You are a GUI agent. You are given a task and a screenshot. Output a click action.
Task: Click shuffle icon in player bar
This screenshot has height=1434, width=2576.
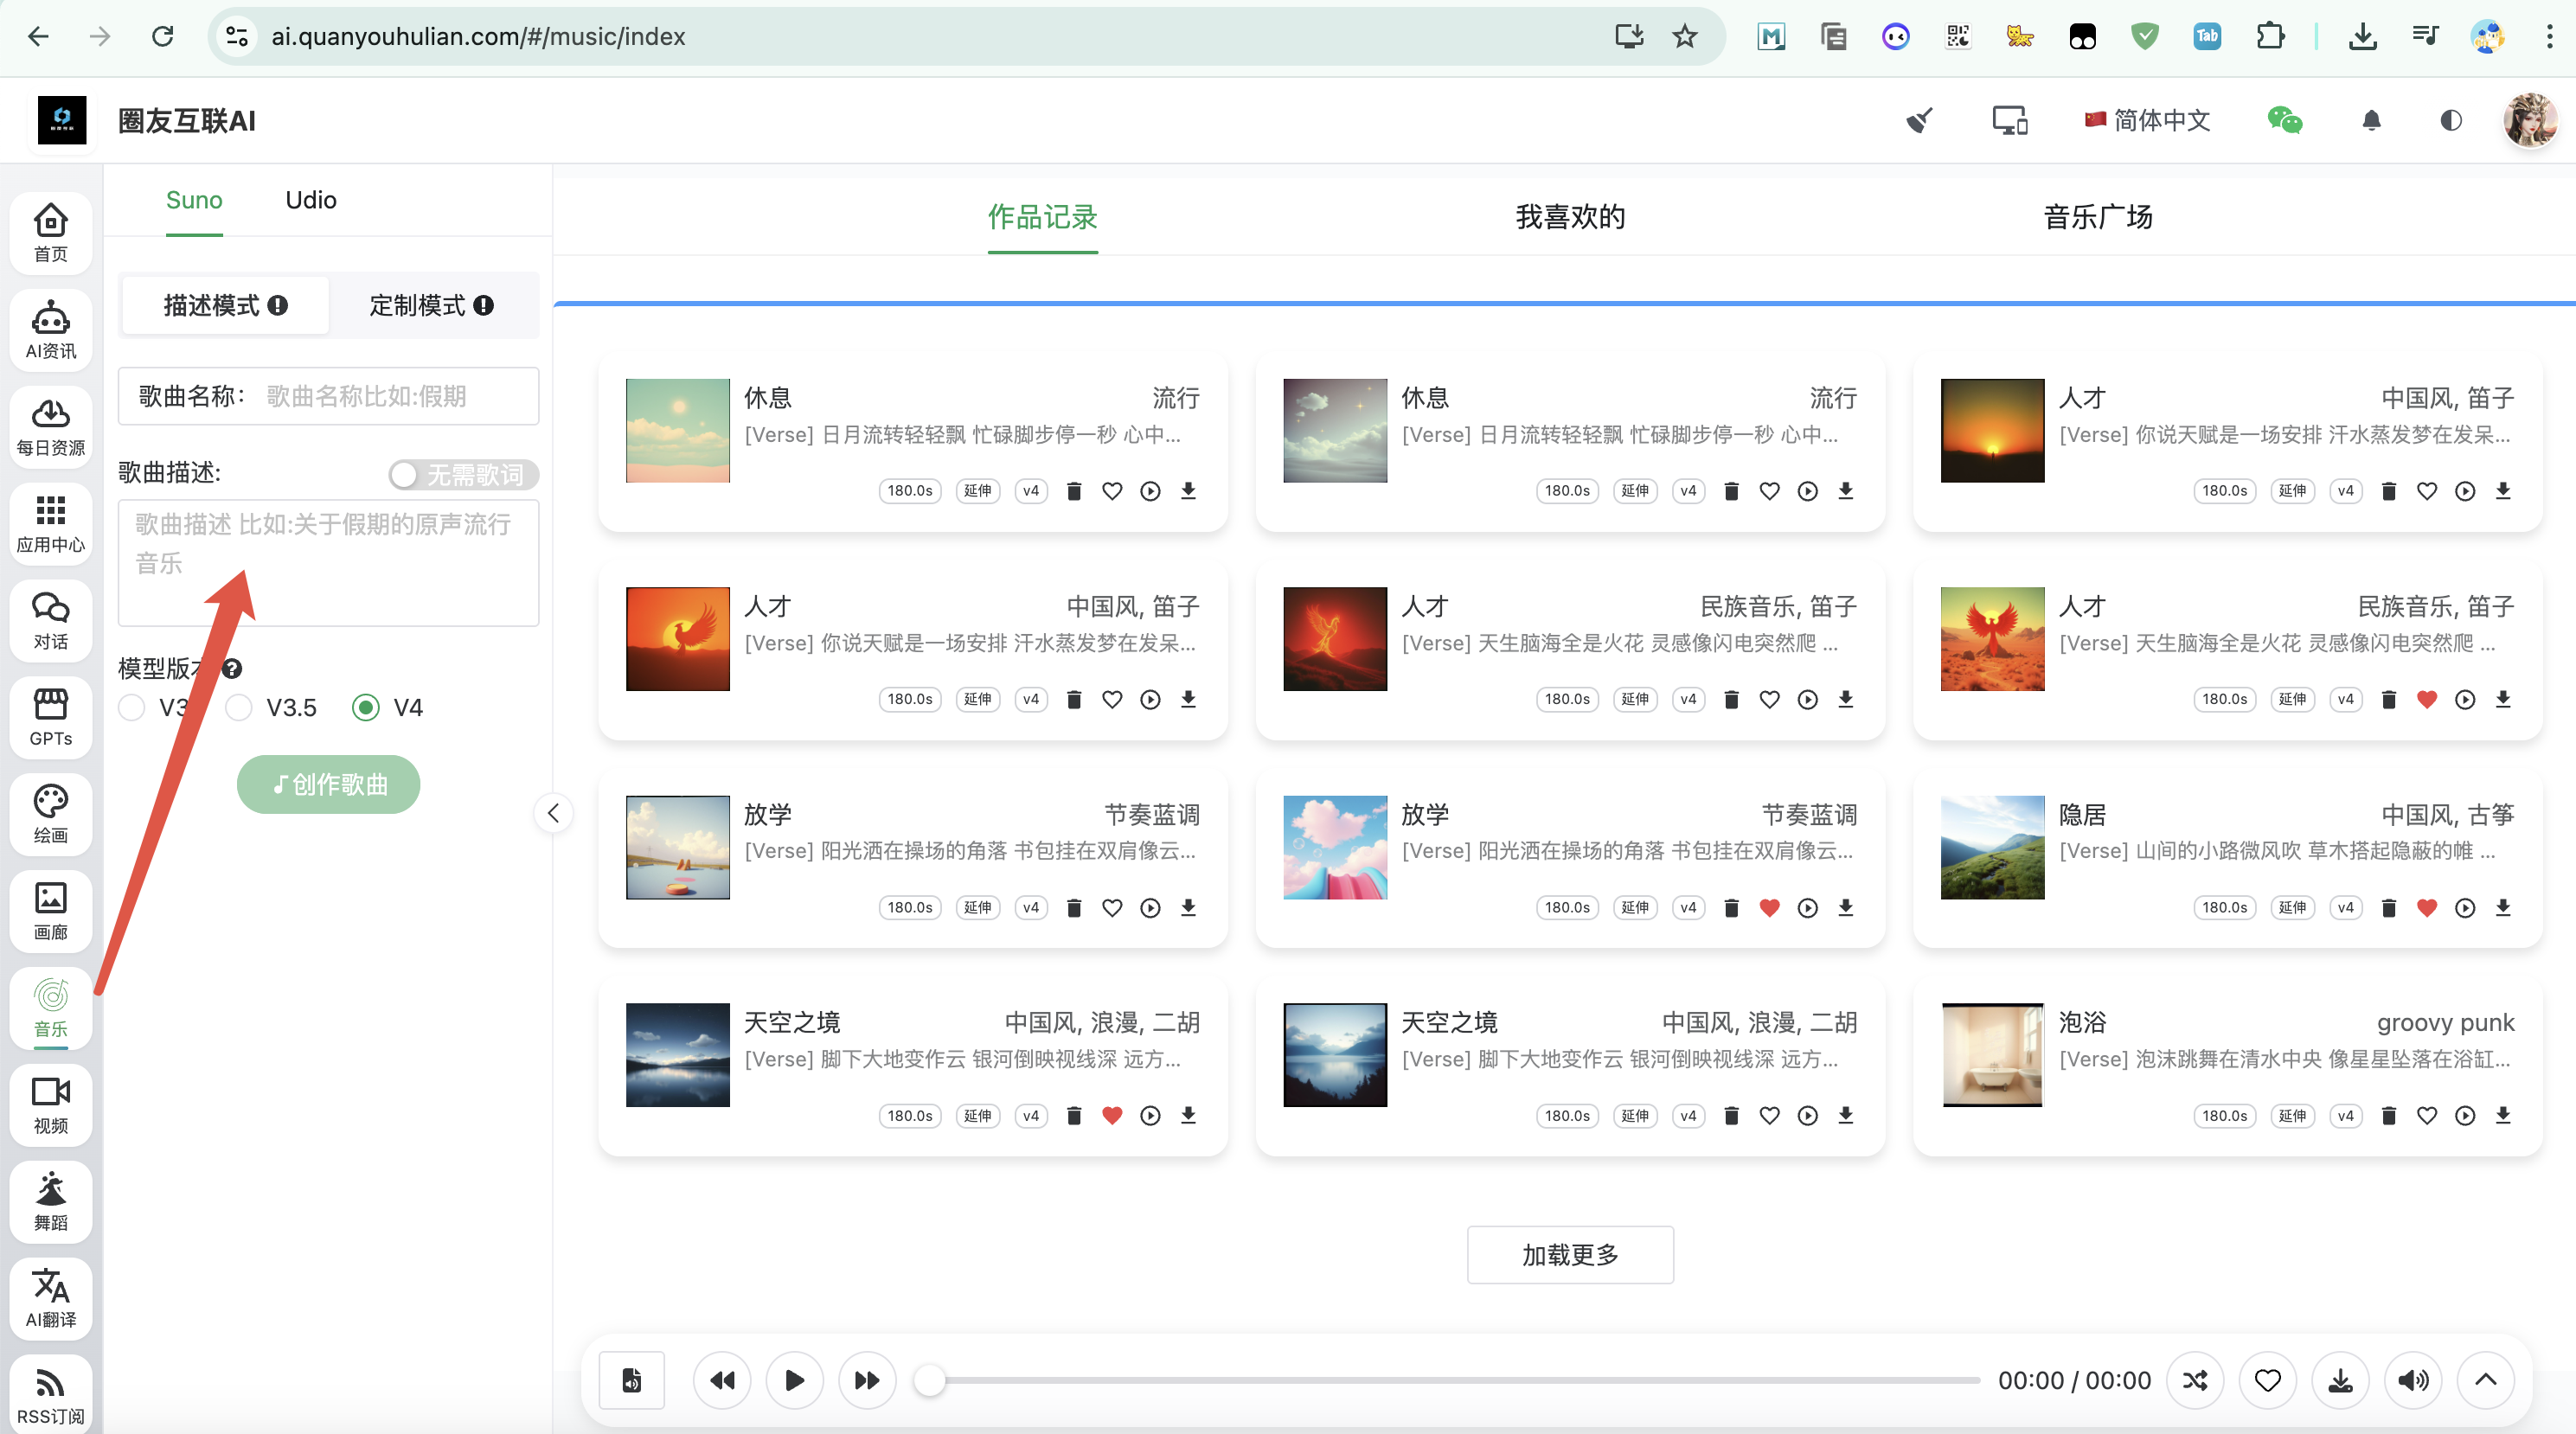[x=2194, y=1380]
